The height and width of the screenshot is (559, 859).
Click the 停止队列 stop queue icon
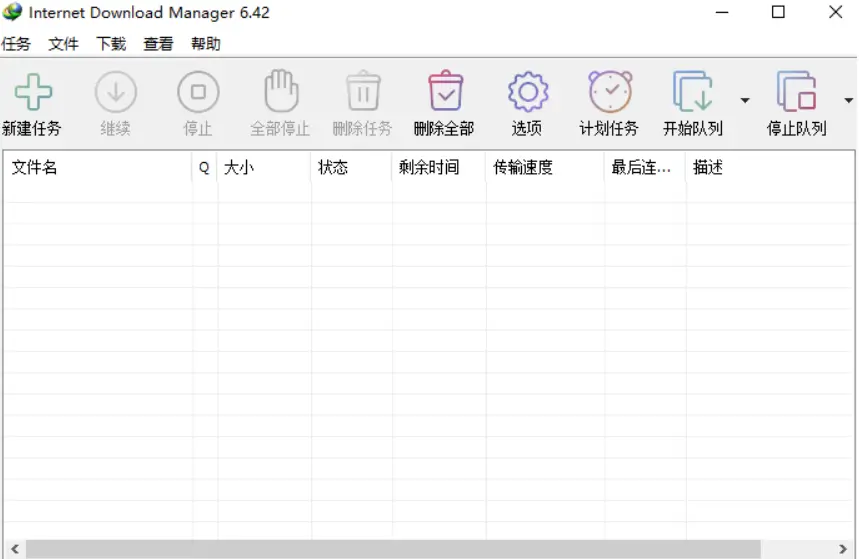coord(796,91)
